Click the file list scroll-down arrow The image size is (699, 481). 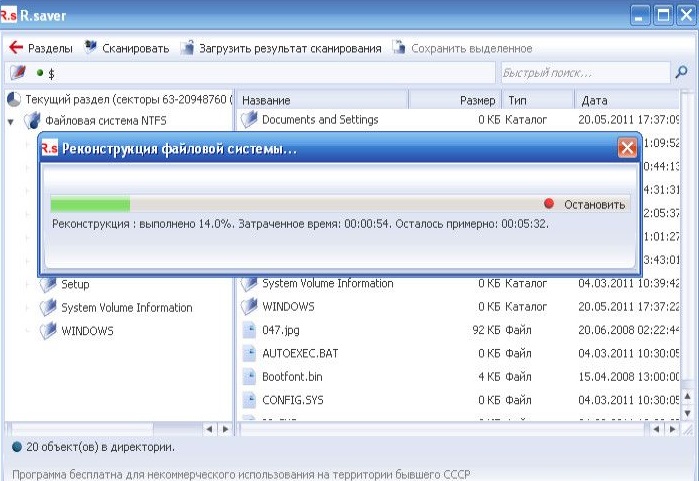pos(687,413)
